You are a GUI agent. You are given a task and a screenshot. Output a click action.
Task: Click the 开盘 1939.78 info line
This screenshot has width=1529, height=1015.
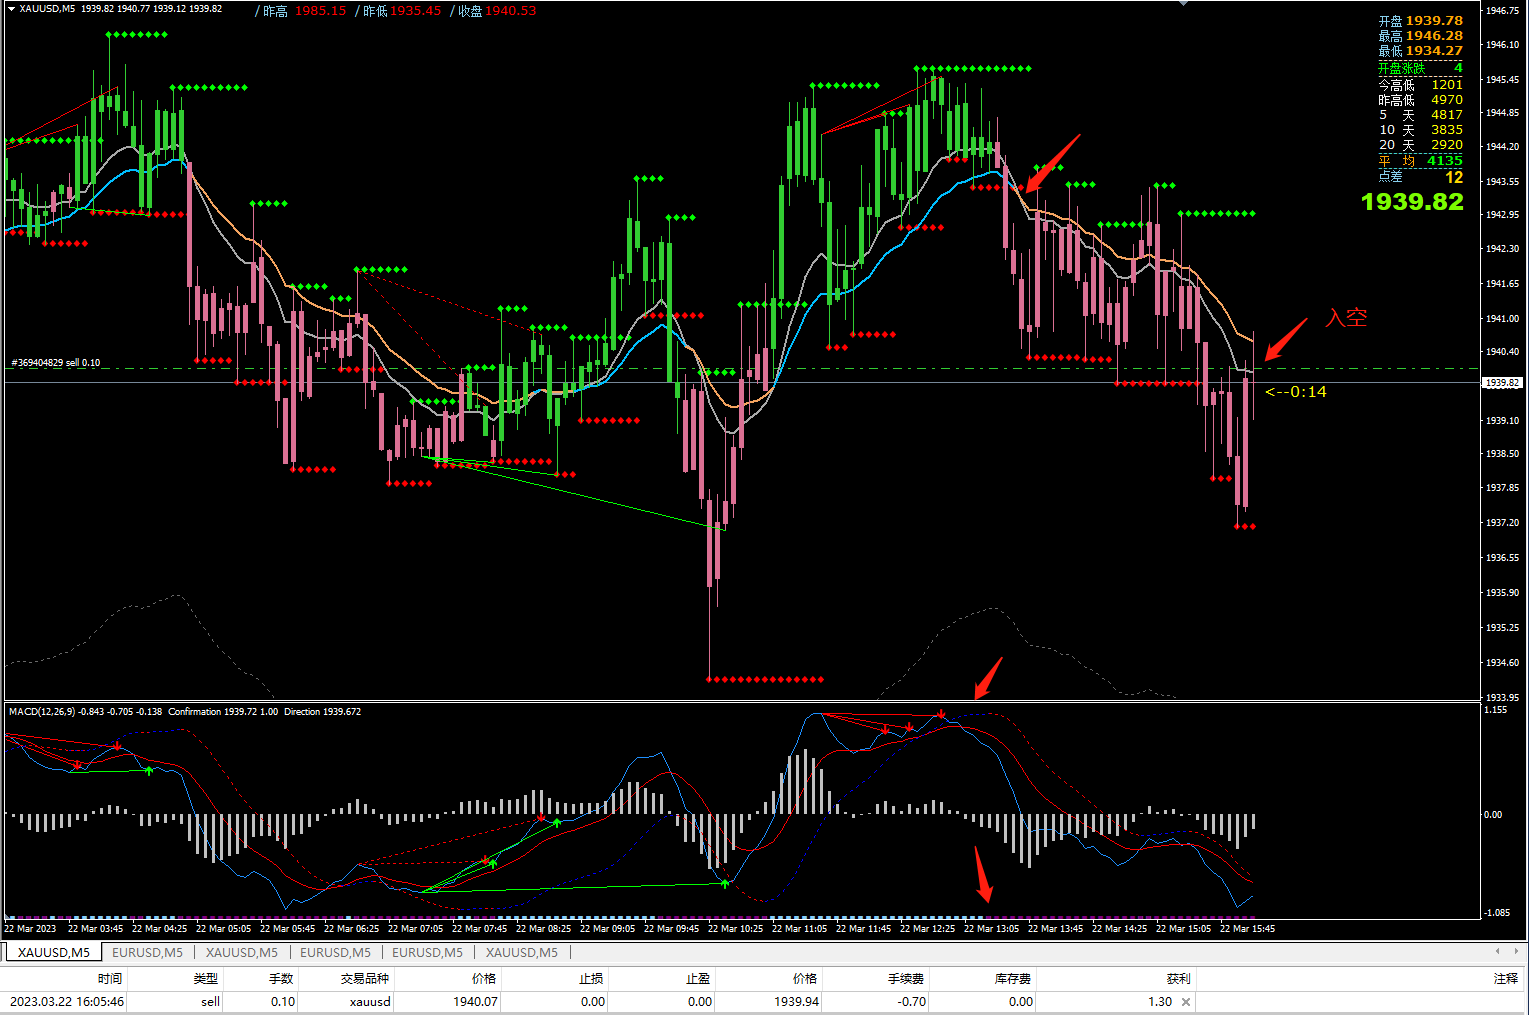click(1420, 21)
